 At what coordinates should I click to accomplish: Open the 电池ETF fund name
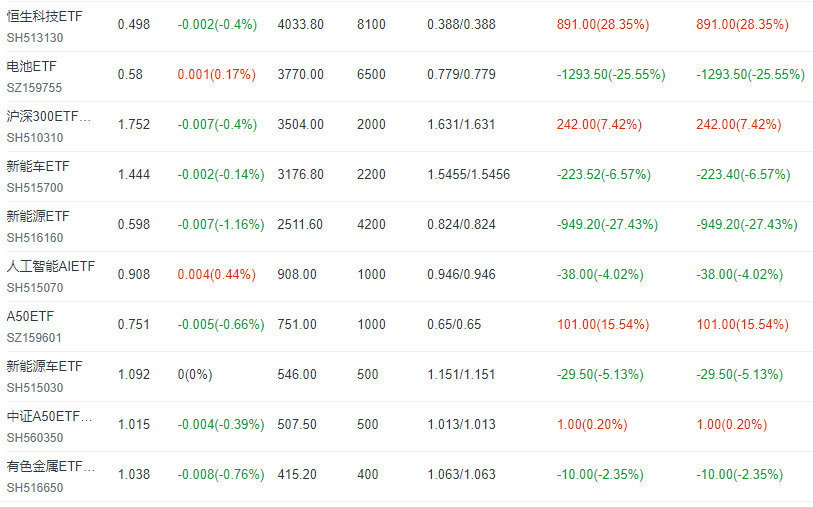pyautogui.click(x=32, y=66)
